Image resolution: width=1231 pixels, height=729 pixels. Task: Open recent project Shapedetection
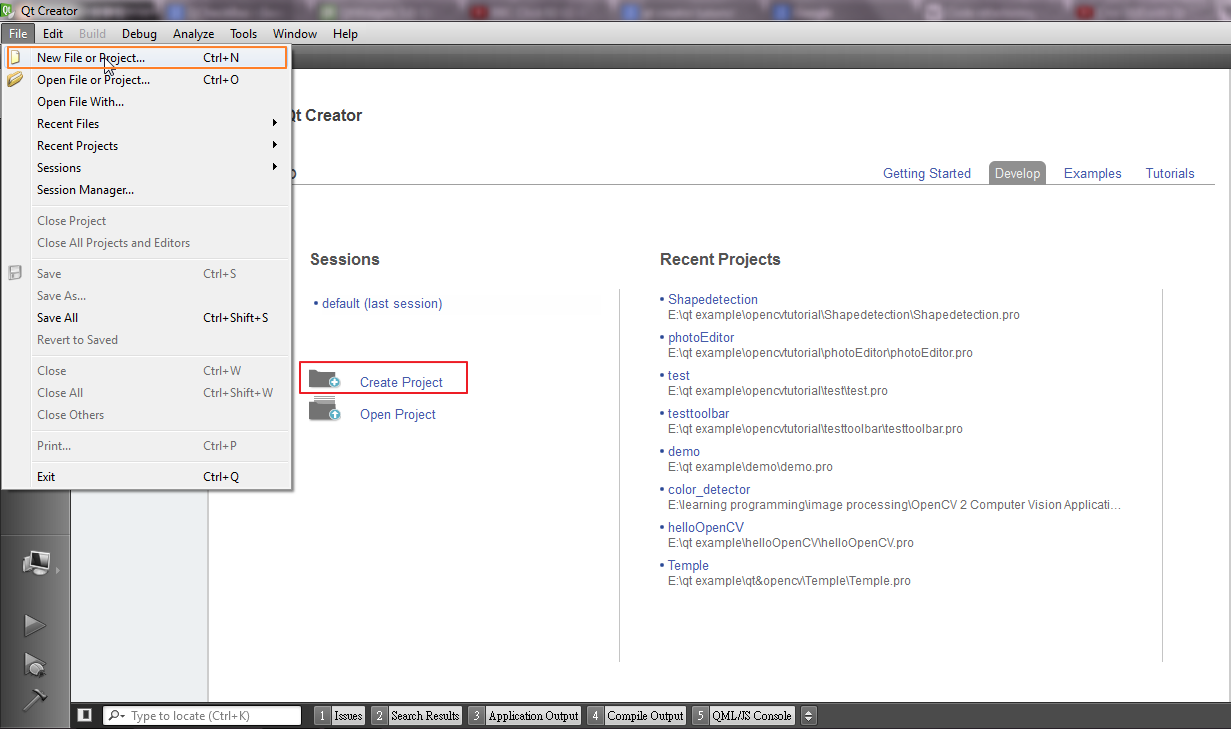pyautogui.click(x=713, y=299)
